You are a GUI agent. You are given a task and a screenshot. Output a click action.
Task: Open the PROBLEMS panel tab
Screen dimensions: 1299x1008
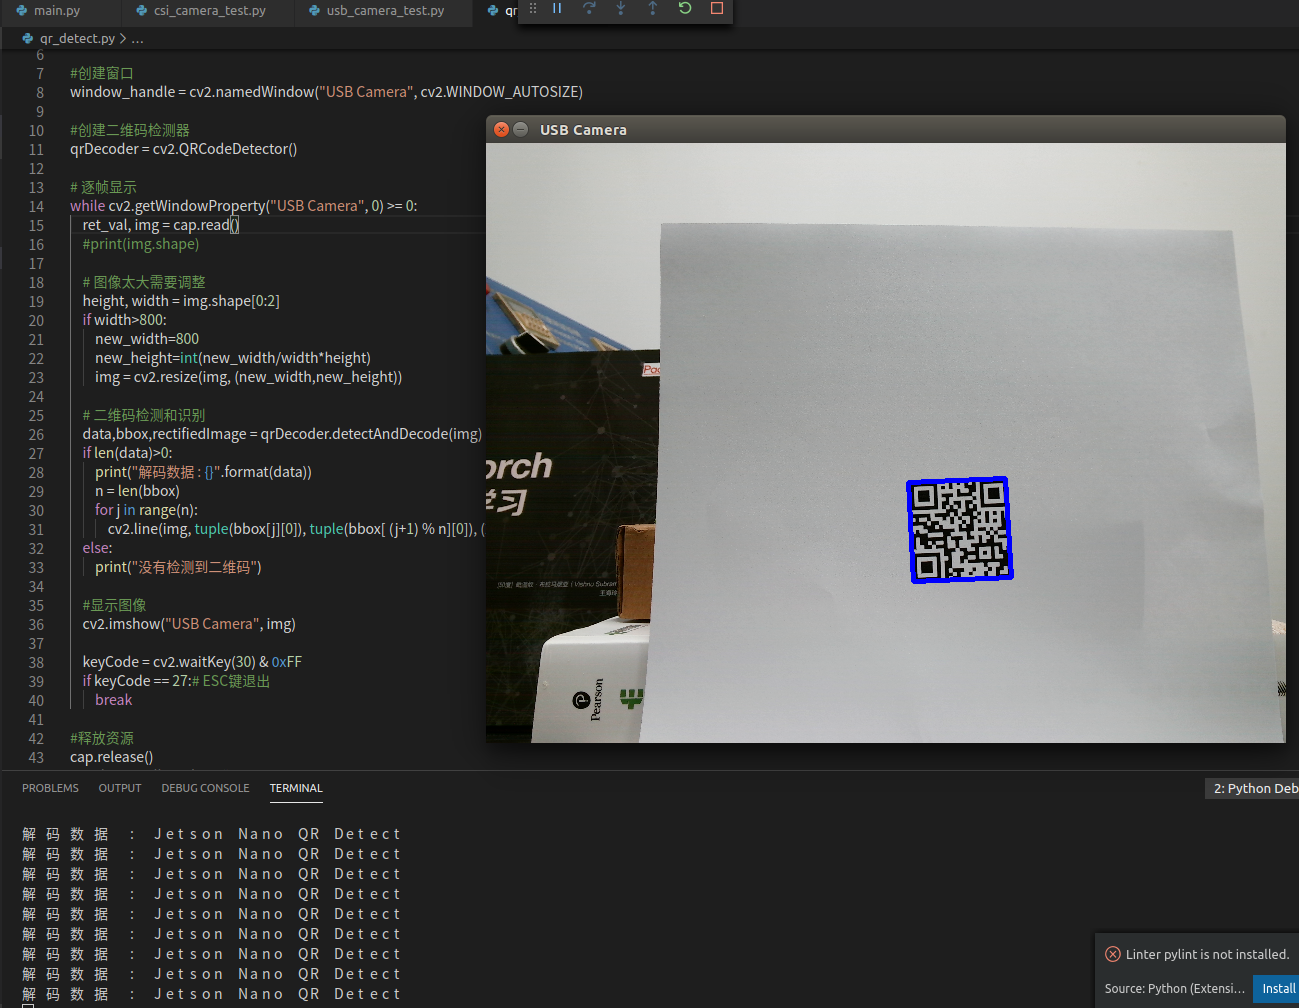pyautogui.click(x=50, y=788)
